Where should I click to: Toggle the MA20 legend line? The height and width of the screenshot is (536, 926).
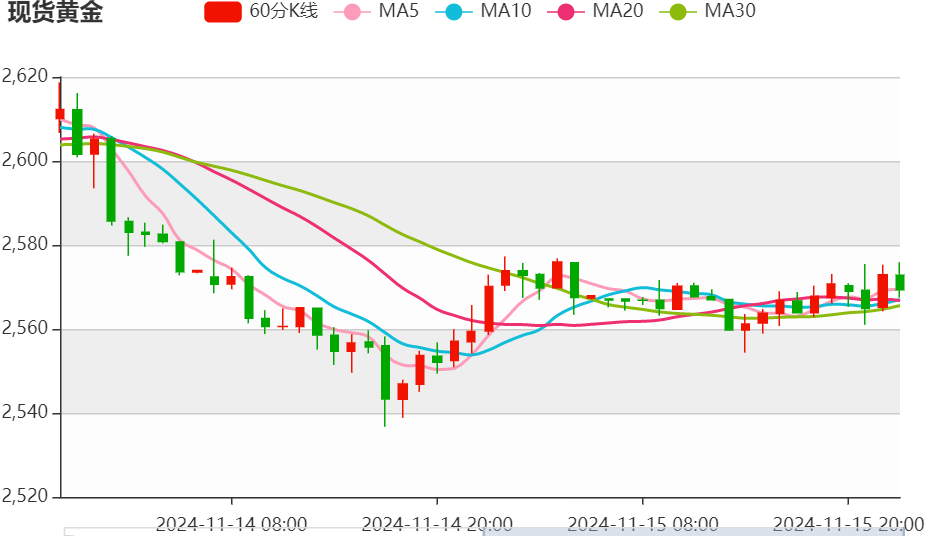595,11
